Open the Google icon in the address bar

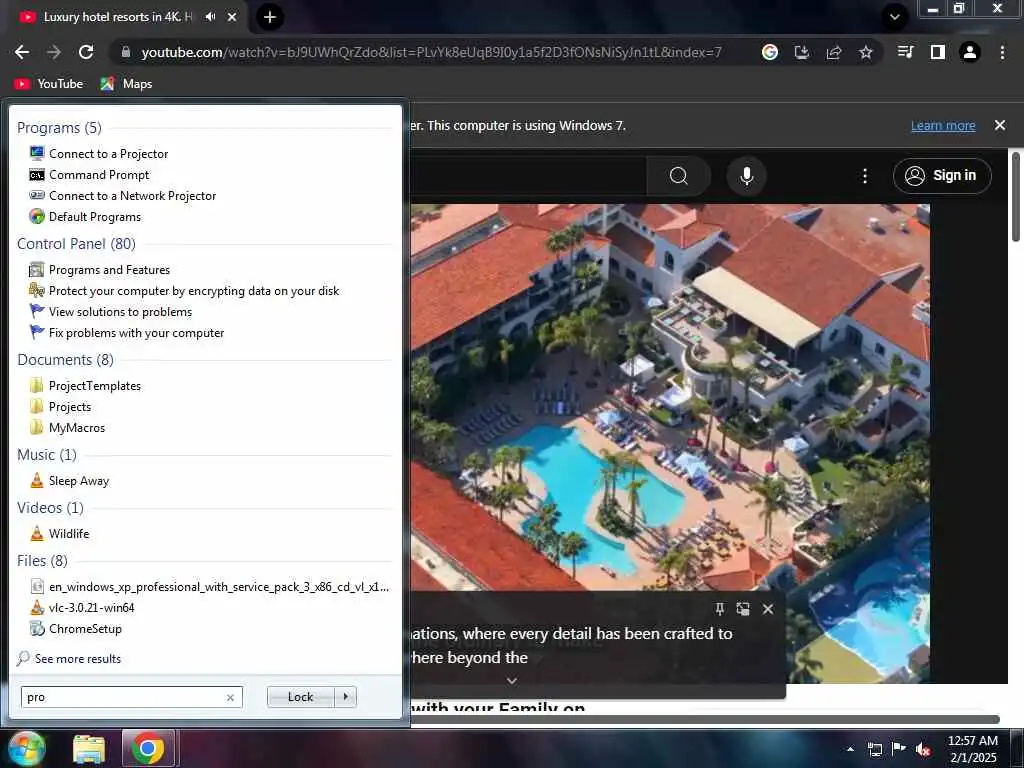pos(770,52)
